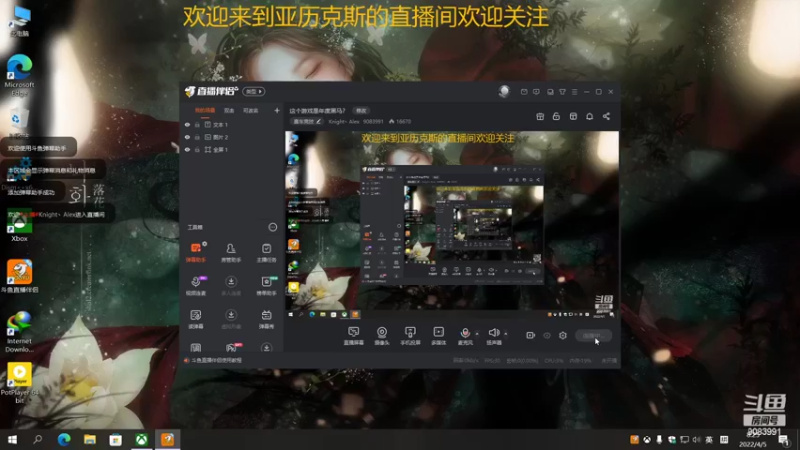The height and width of the screenshot is (450, 800).
Task: Open the 榜单助手 tool with new badge
Action: point(266,286)
